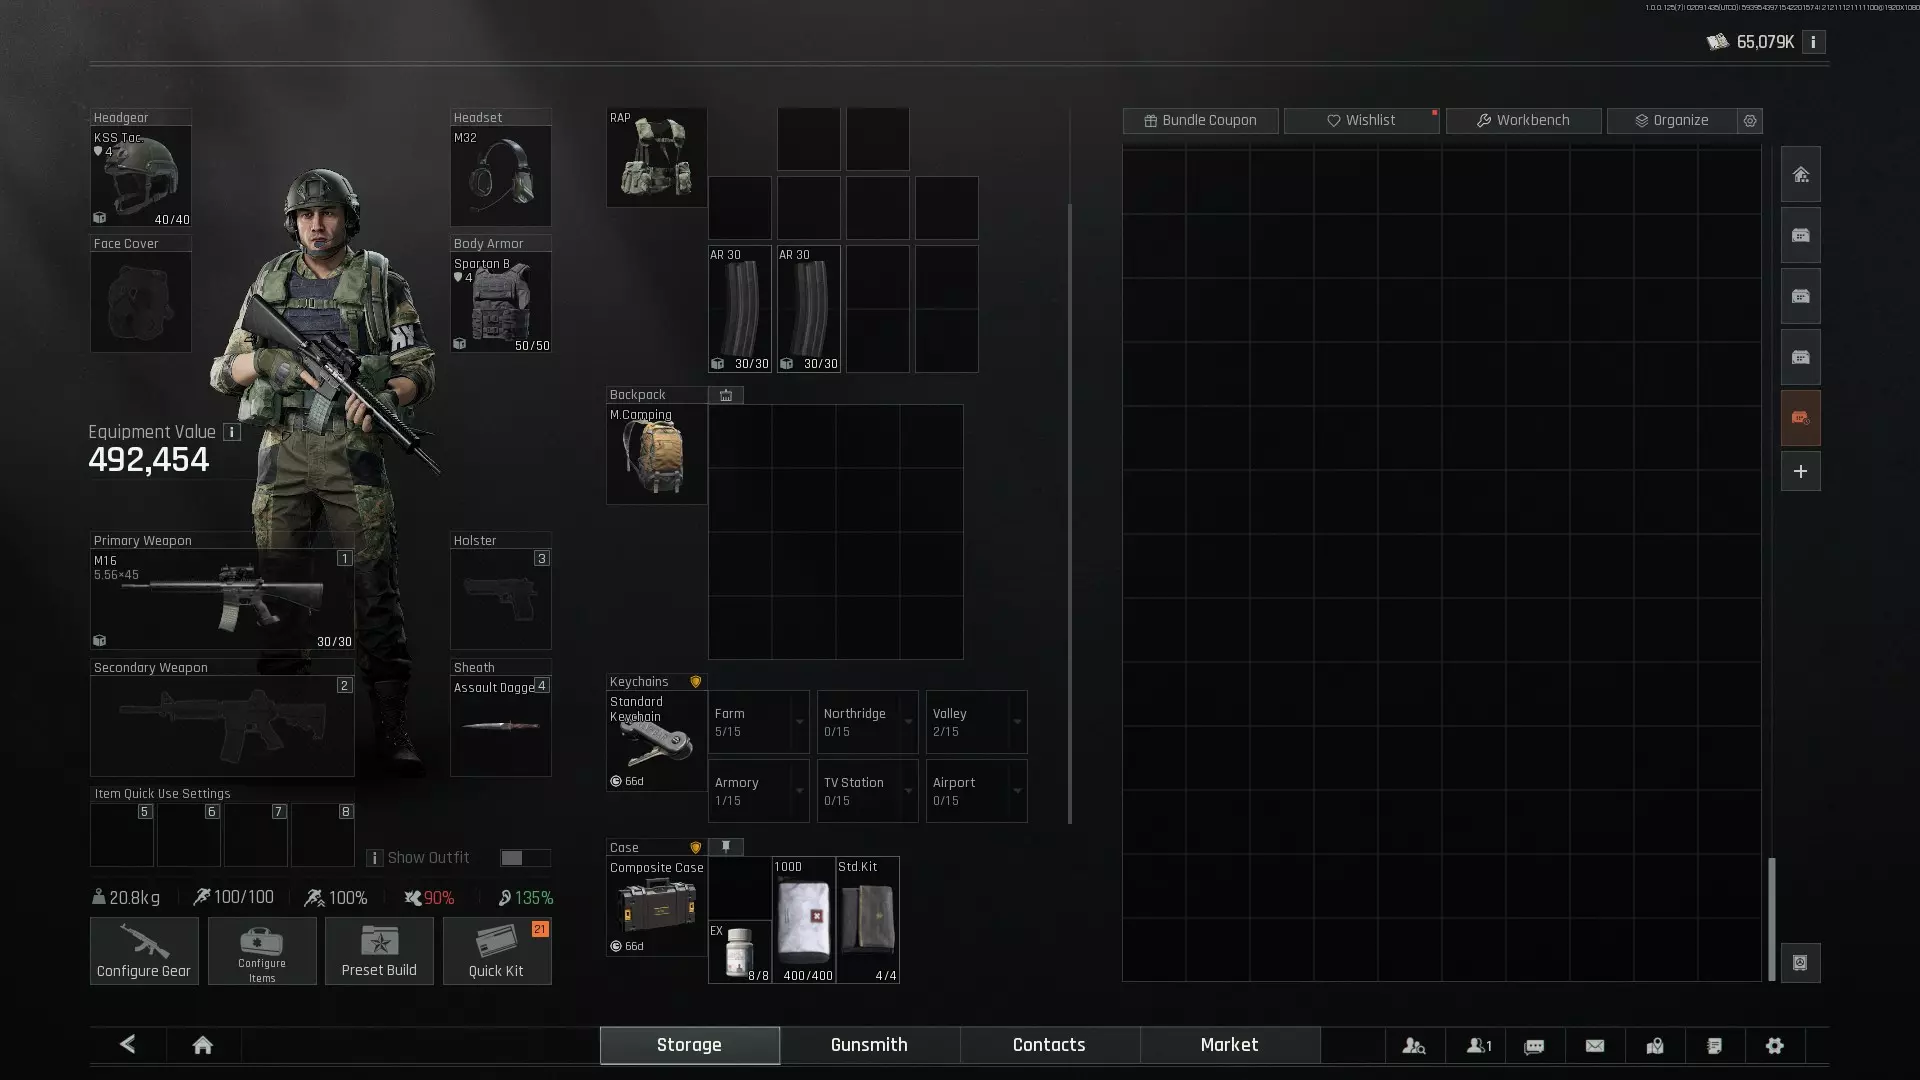Expand the Farm keys dropdown
This screenshot has width=1920, height=1080.
pyautogui.click(x=799, y=722)
